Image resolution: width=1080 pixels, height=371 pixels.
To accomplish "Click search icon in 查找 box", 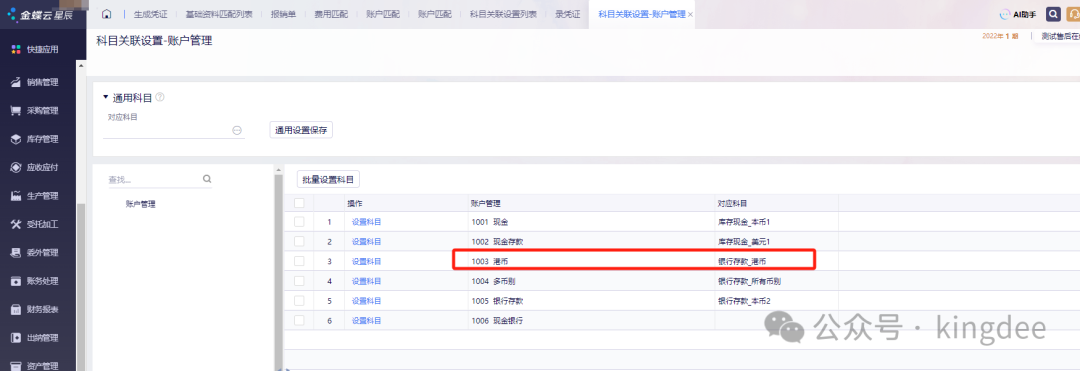I will [x=207, y=179].
